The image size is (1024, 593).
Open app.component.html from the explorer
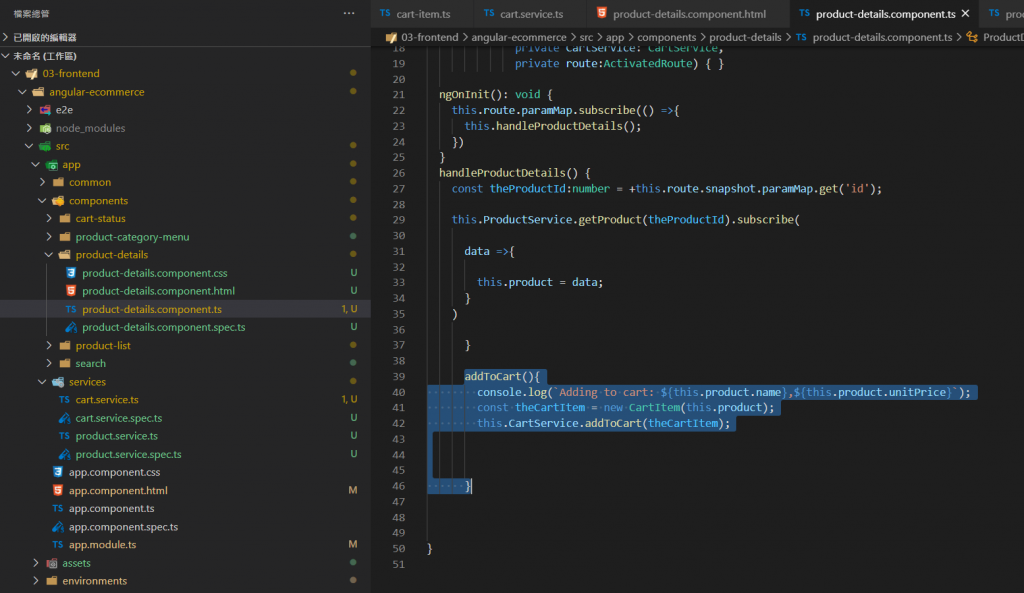click(x=118, y=491)
